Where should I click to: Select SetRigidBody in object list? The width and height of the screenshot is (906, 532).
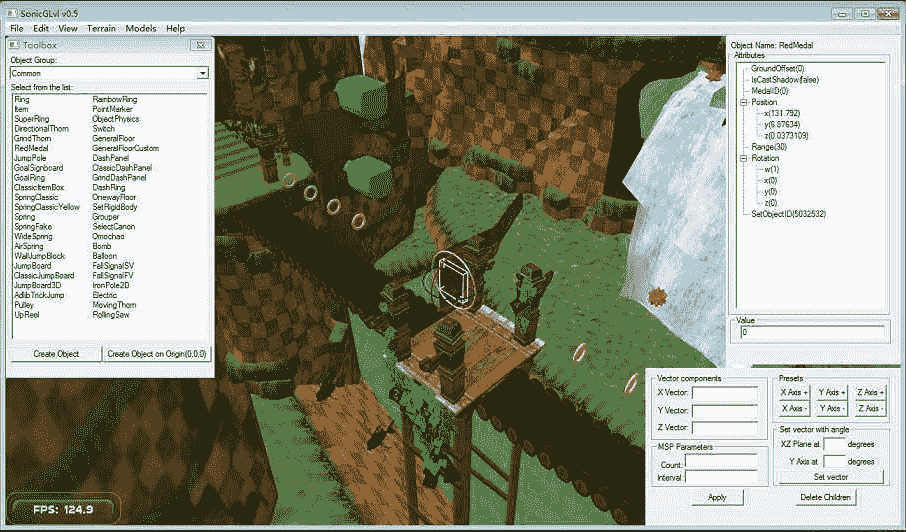pyautogui.click(x=114, y=207)
